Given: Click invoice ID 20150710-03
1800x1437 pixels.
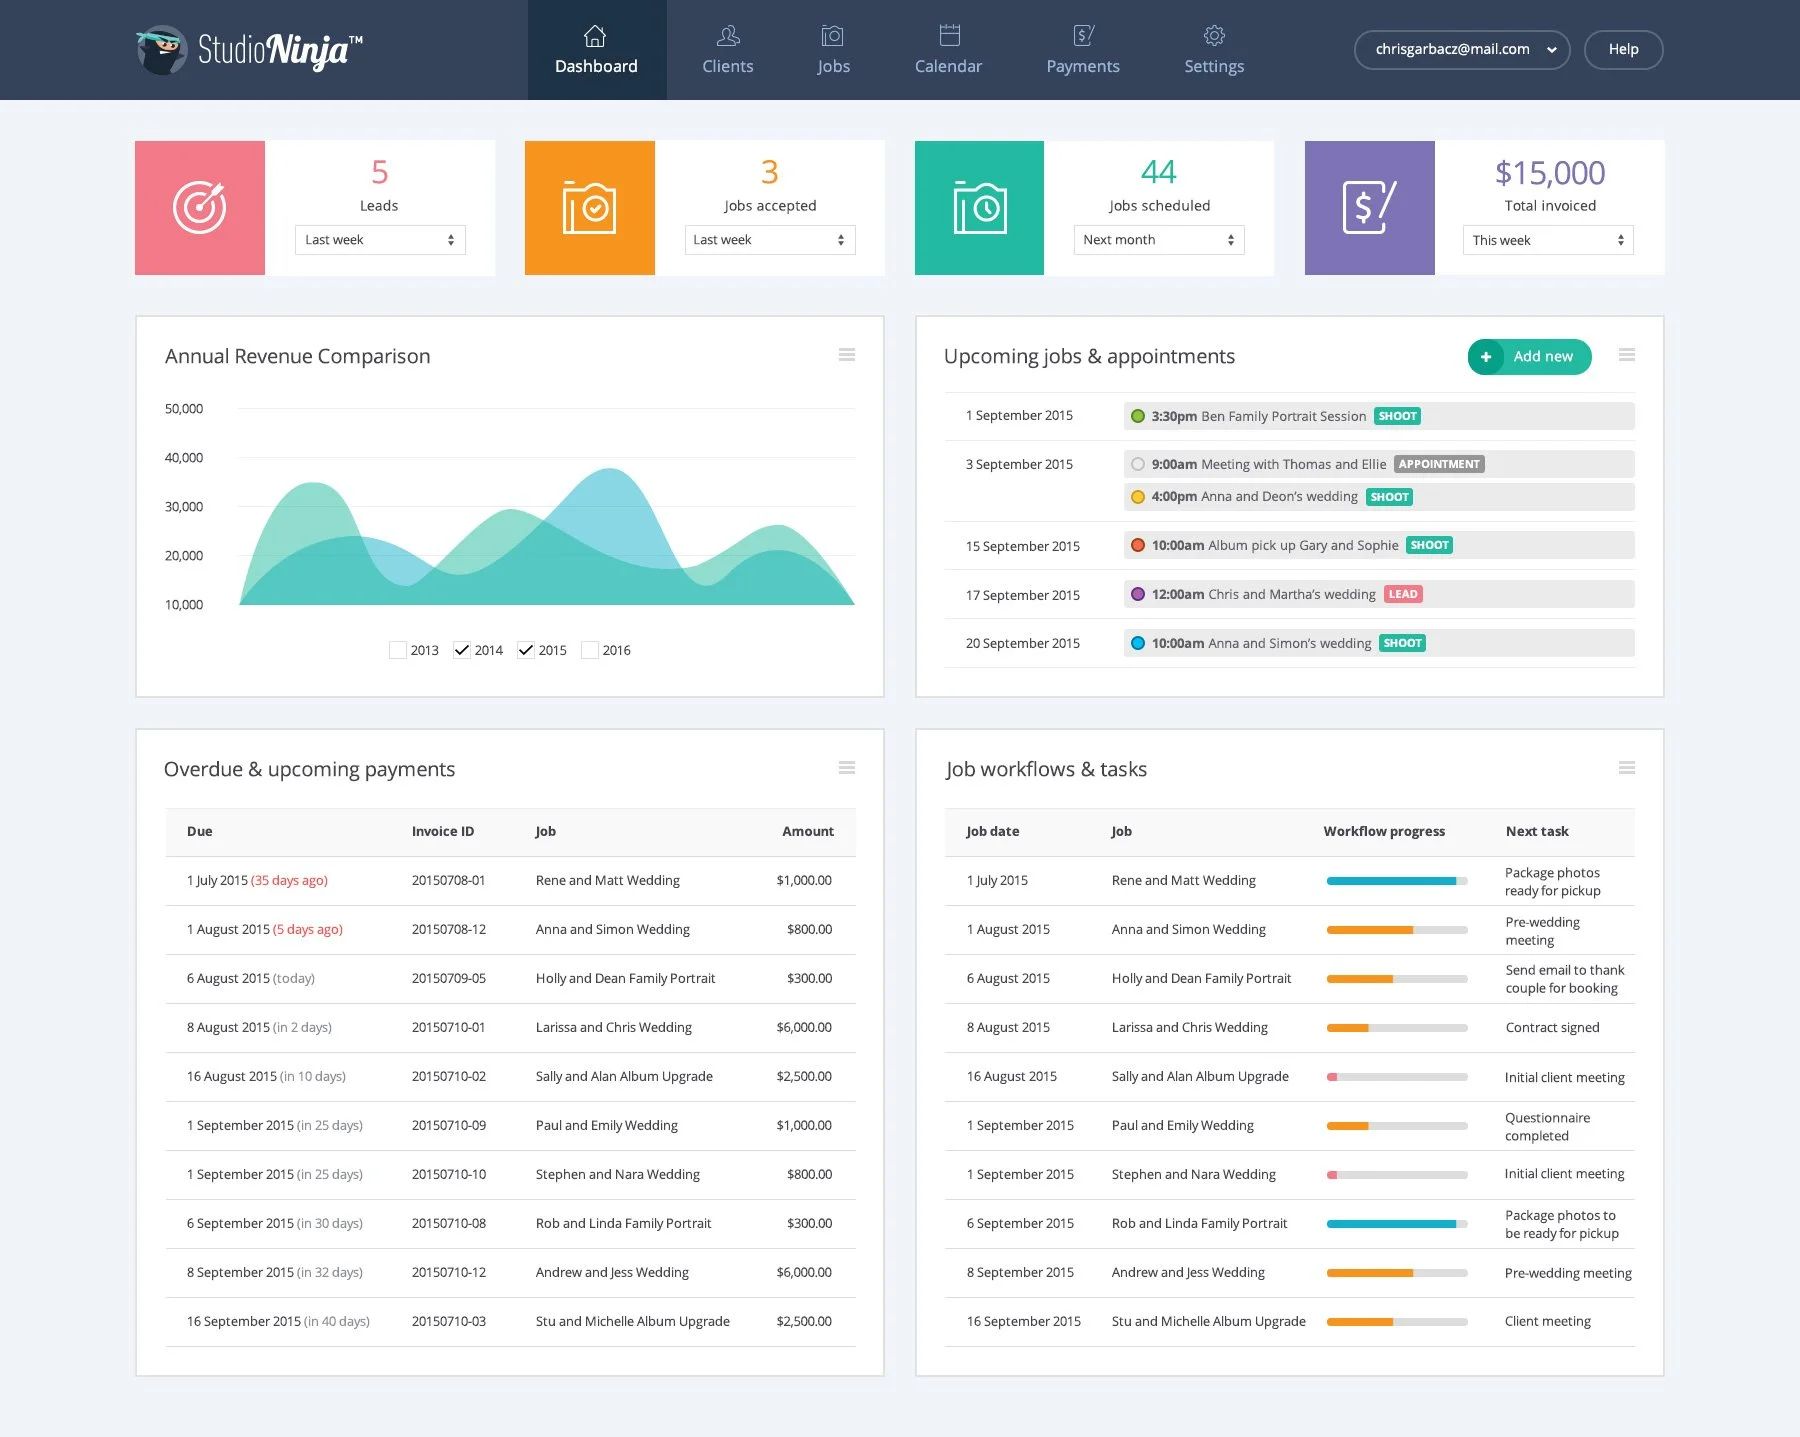Looking at the screenshot, I should pyautogui.click(x=449, y=1322).
